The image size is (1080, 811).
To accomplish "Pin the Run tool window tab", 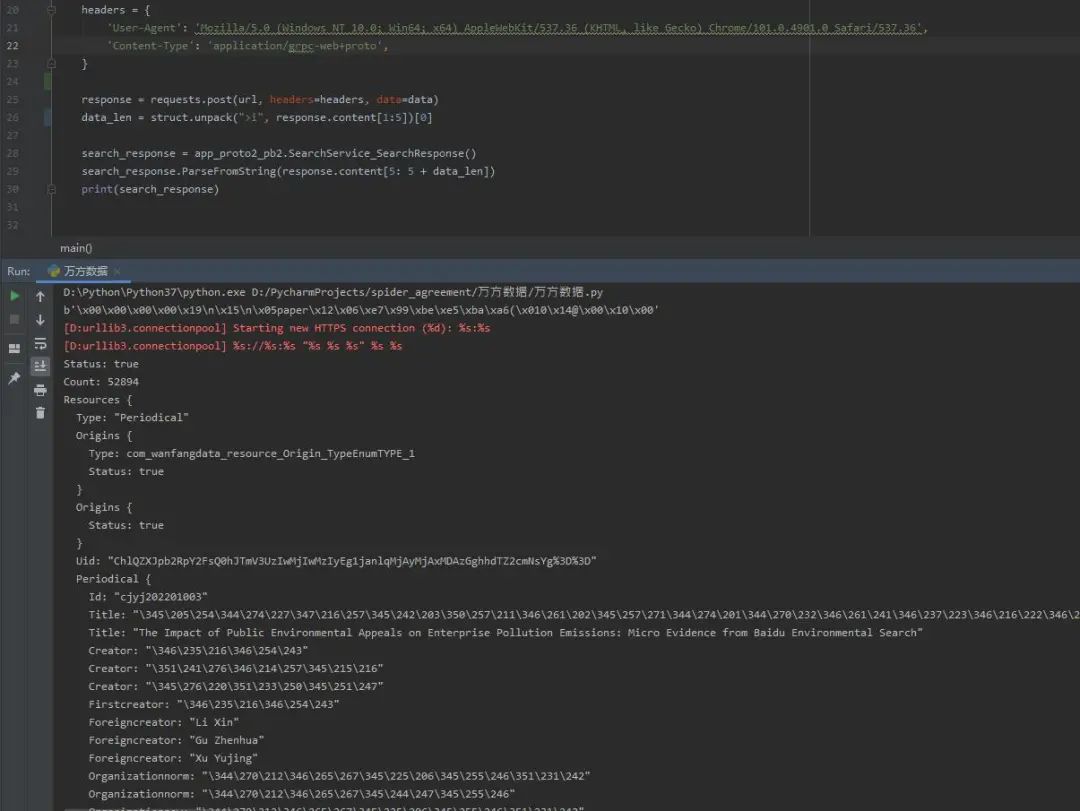I will (15, 376).
